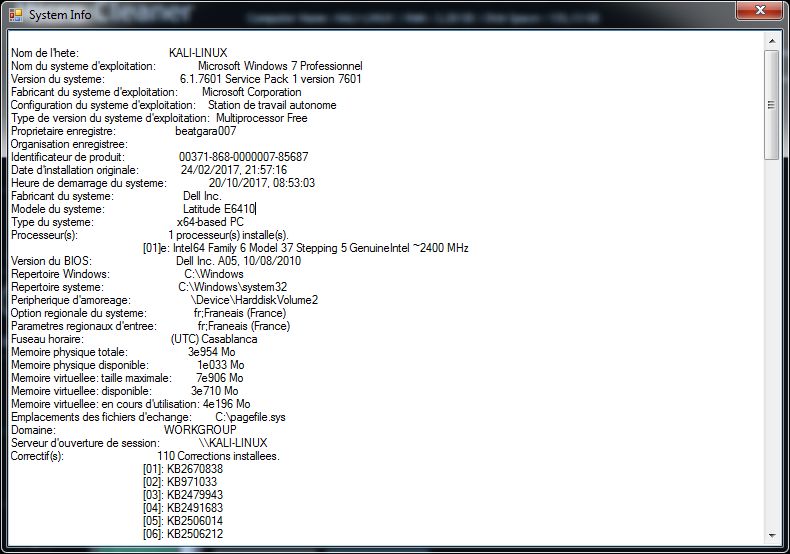Screen dimensions: 790x554
Task: Click version '6.1.7601 Service Pack 1' text
Action: [x=239, y=79]
